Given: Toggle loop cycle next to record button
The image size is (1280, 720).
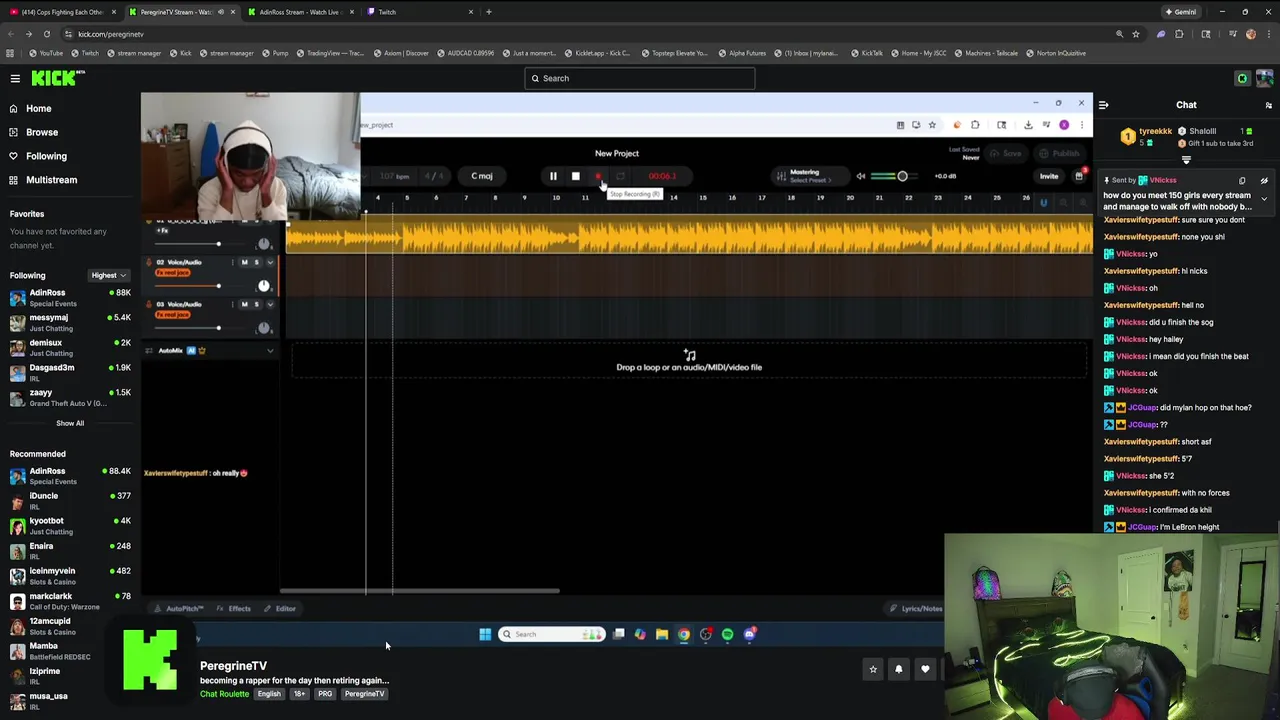Looking at the screenshot, I should coord(620,176).
